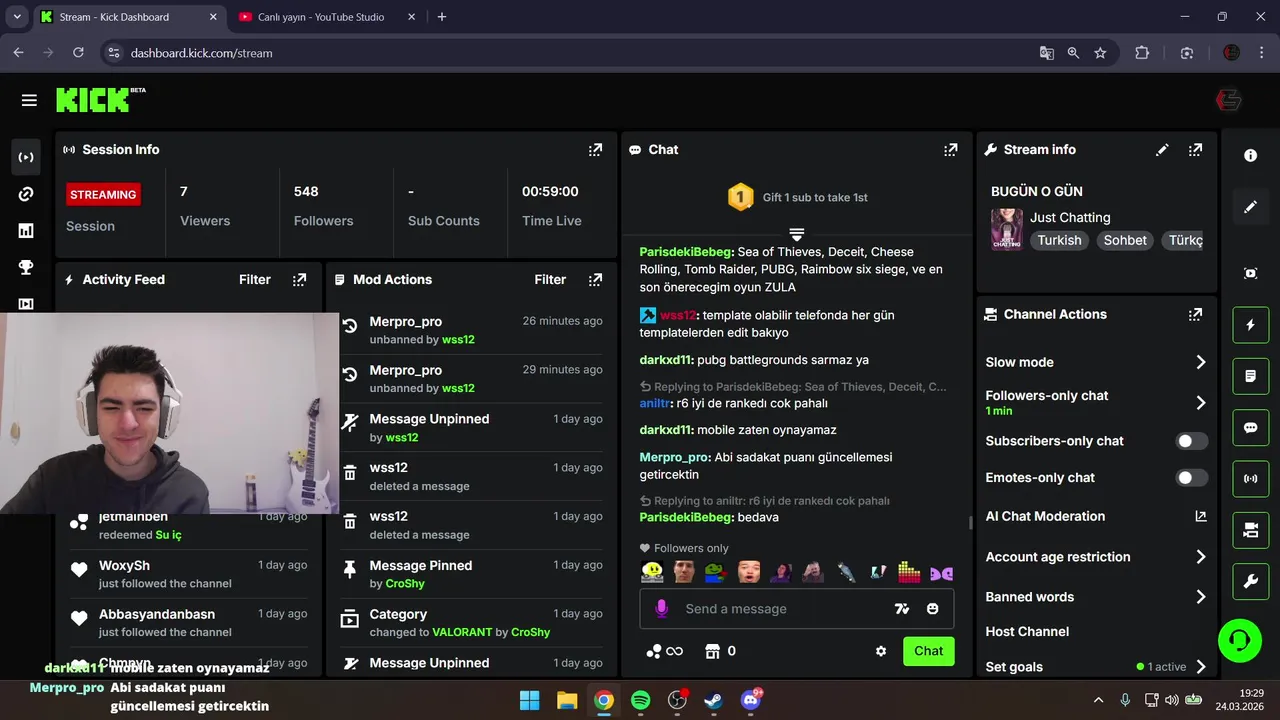Open a new browser tab

[442, 17]
